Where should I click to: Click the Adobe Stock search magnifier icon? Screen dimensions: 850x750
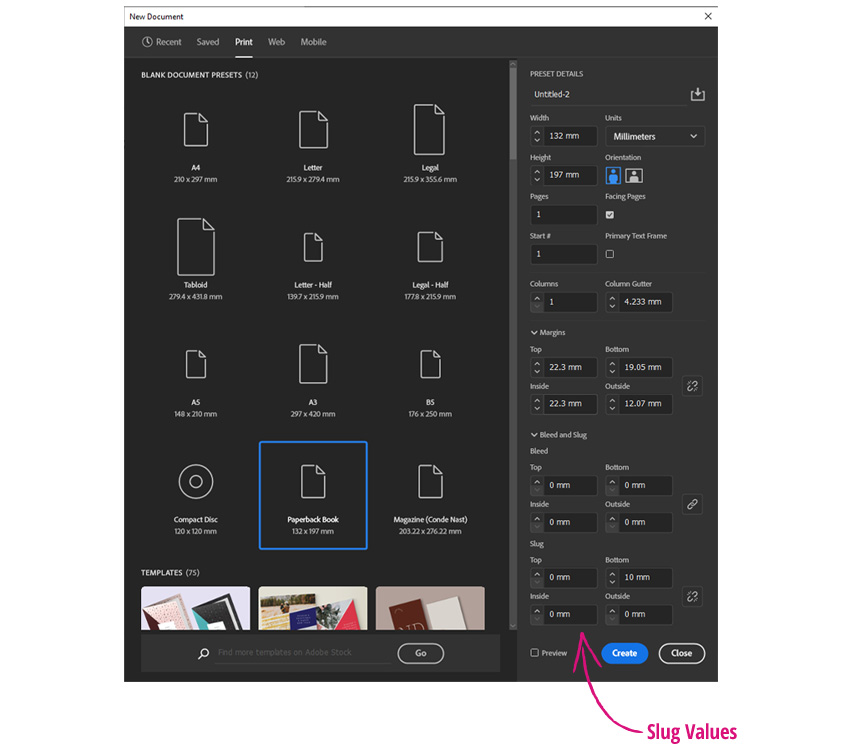coord(203,654)
